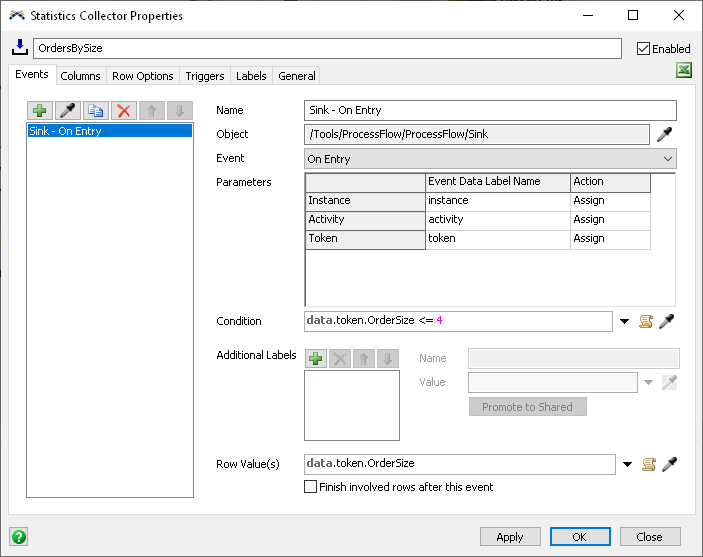This screenshot has height=557, width=703.
Task: Click the Excel export icon
Action: click(684, 70)
